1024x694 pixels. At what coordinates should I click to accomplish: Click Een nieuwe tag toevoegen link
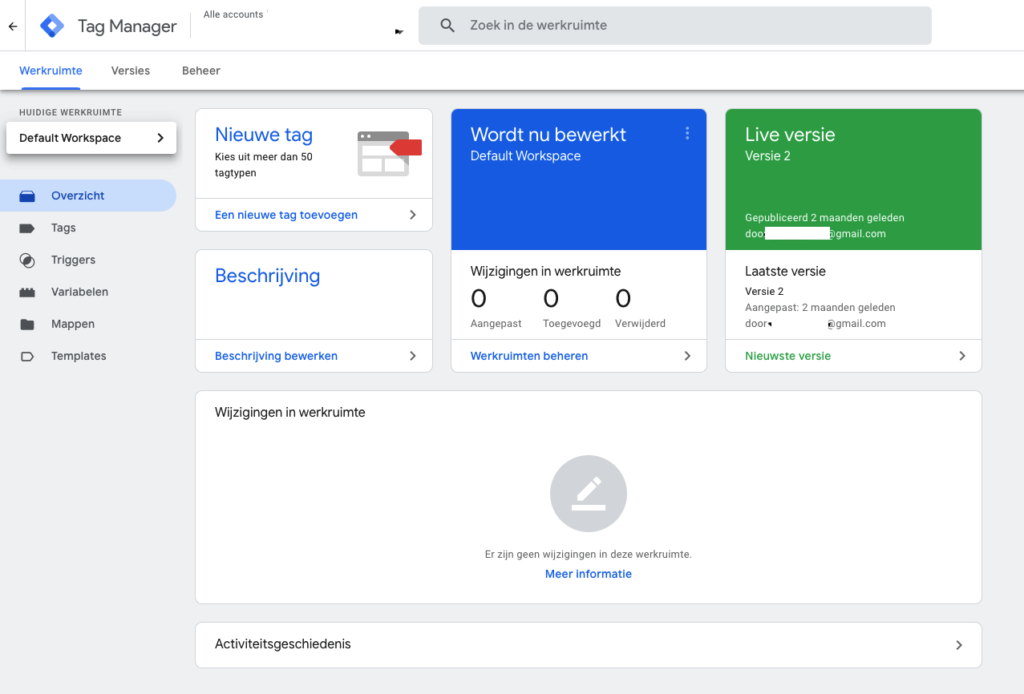pyautogui.click(x=286, y=215)
